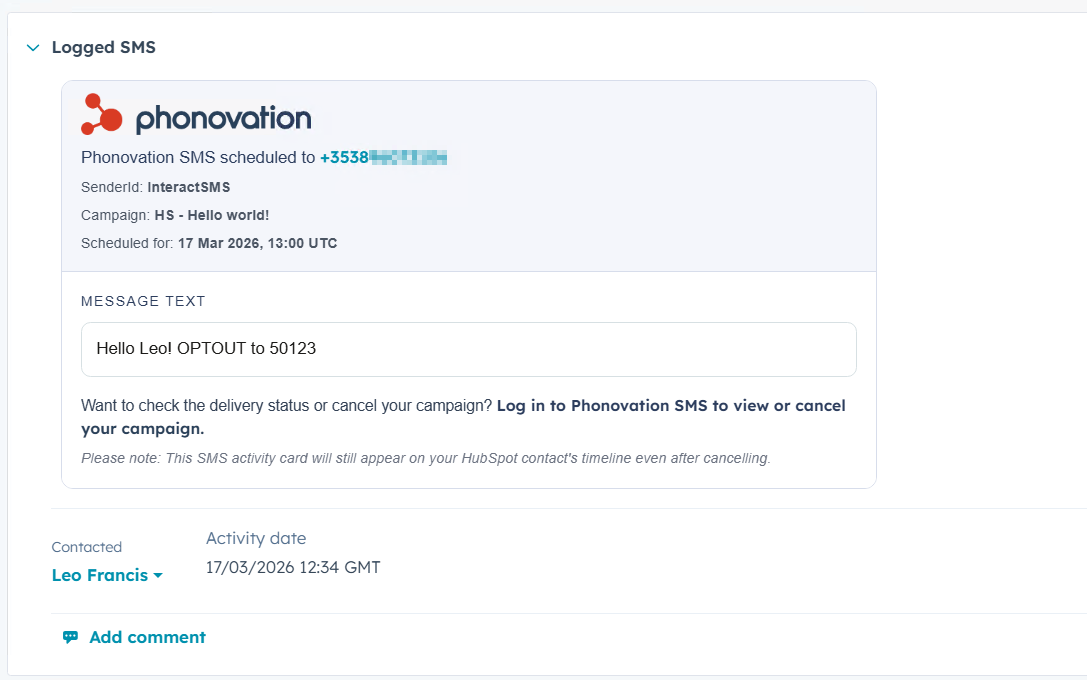Click the MESSAGE TEXT label

coord(143,301)
